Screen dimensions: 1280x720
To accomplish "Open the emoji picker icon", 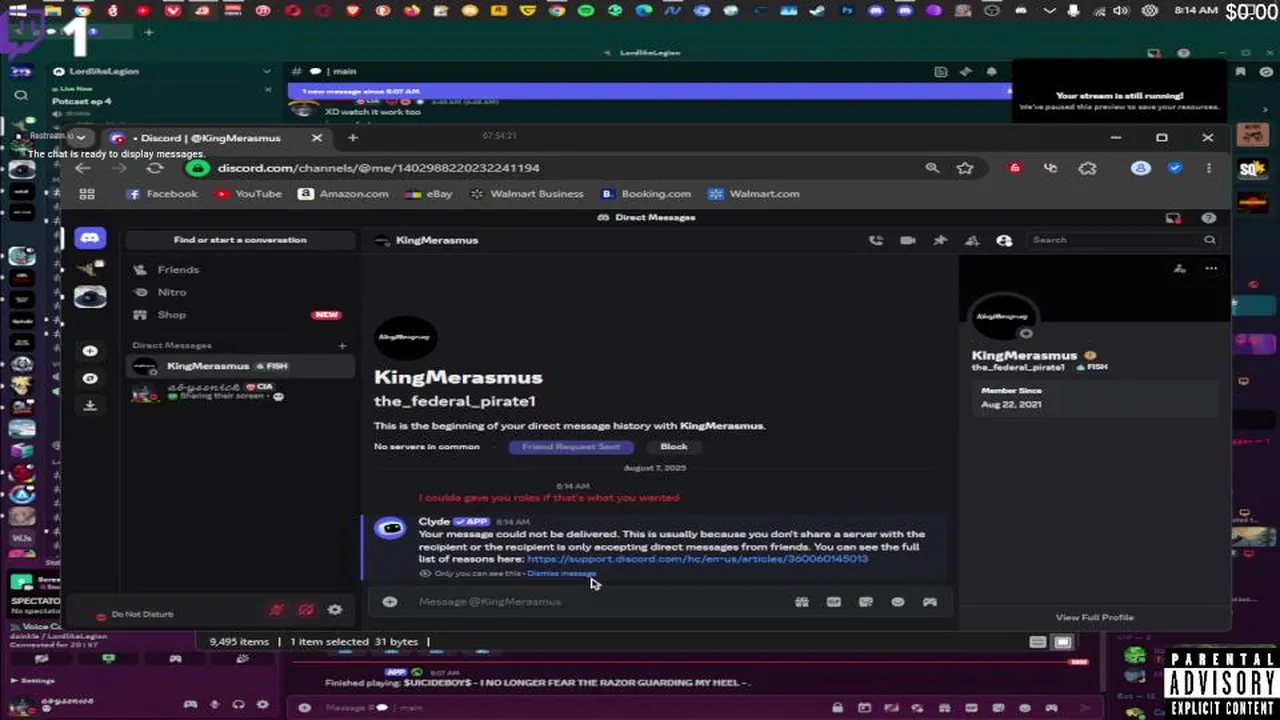I will tap(898, 601).
